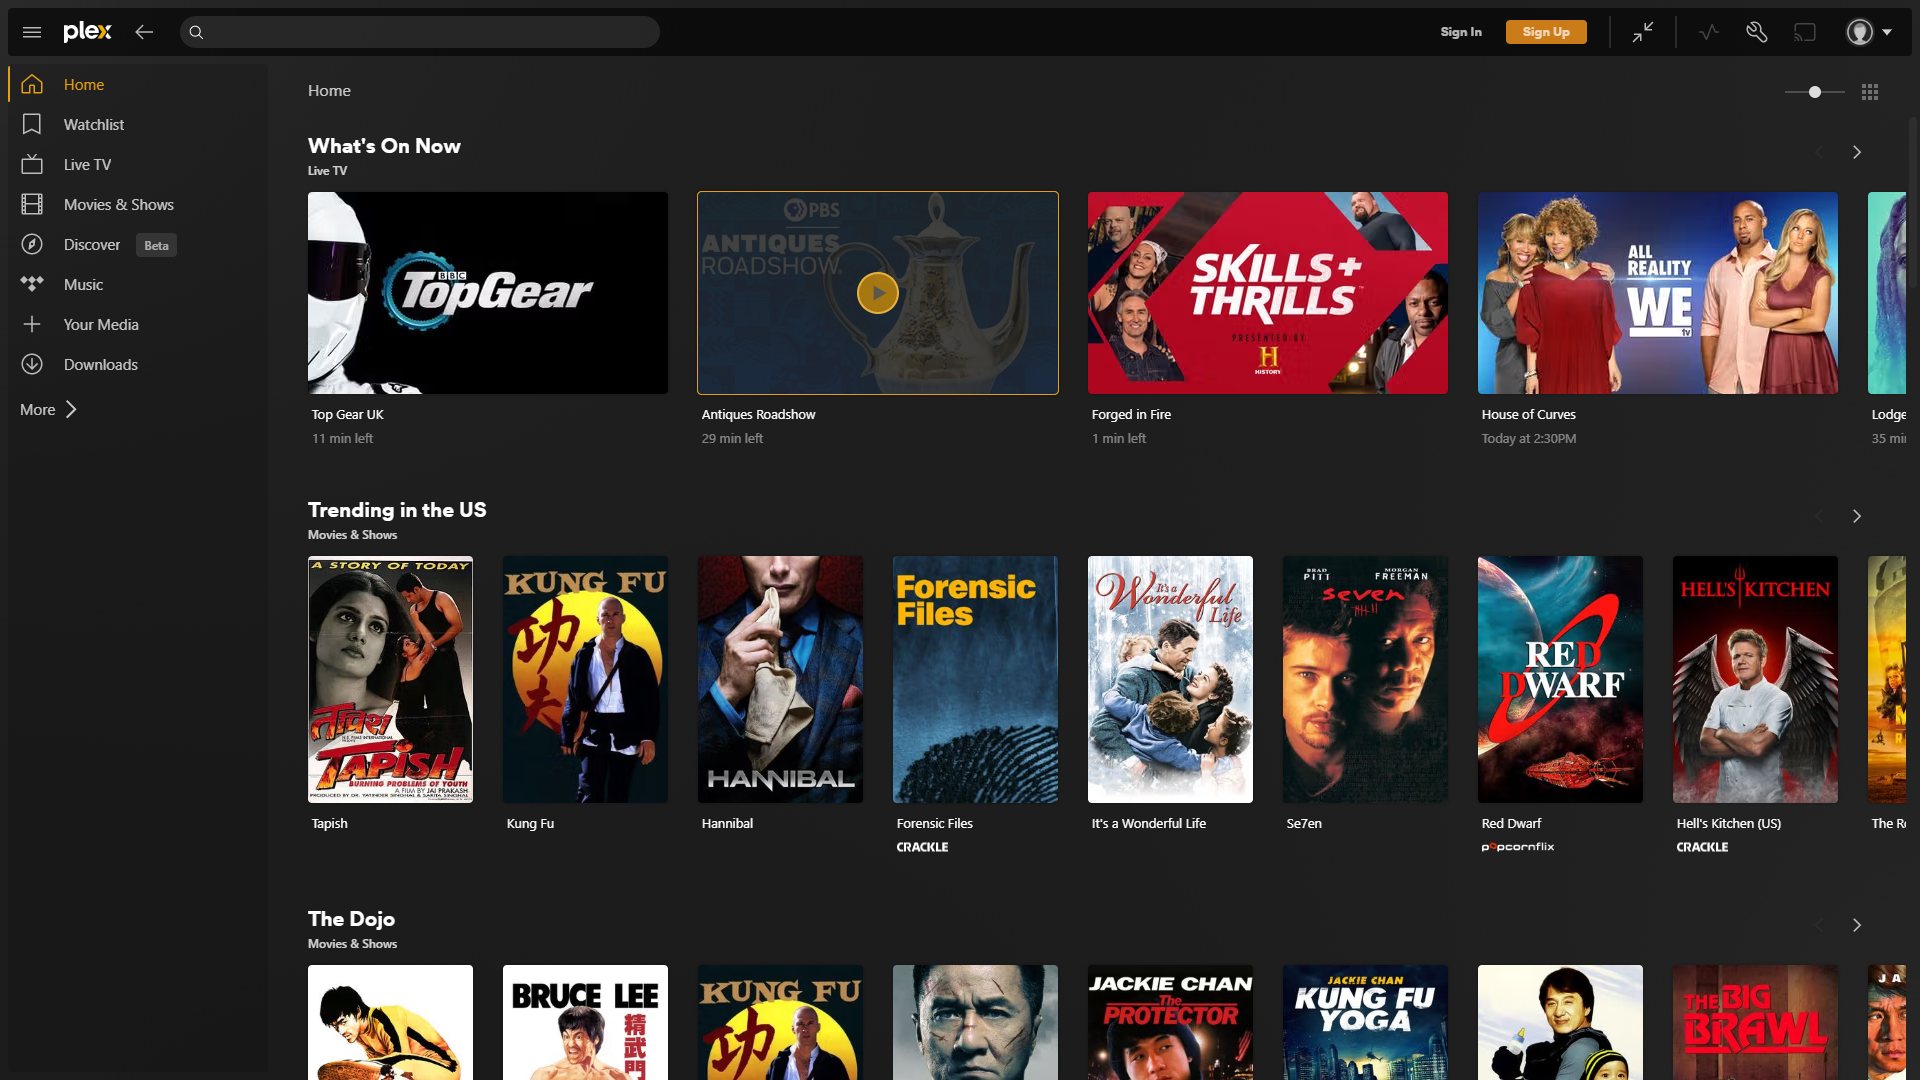
Task: Expand the More sidebar section
Action: coord(48,409)
